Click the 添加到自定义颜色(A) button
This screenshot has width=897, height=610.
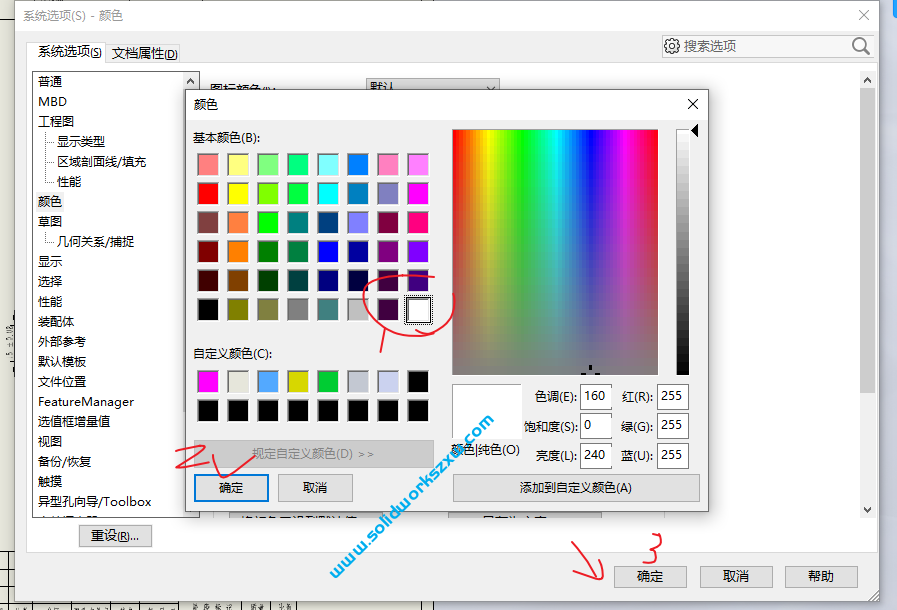pyautogui.click(x=576, y=488)
